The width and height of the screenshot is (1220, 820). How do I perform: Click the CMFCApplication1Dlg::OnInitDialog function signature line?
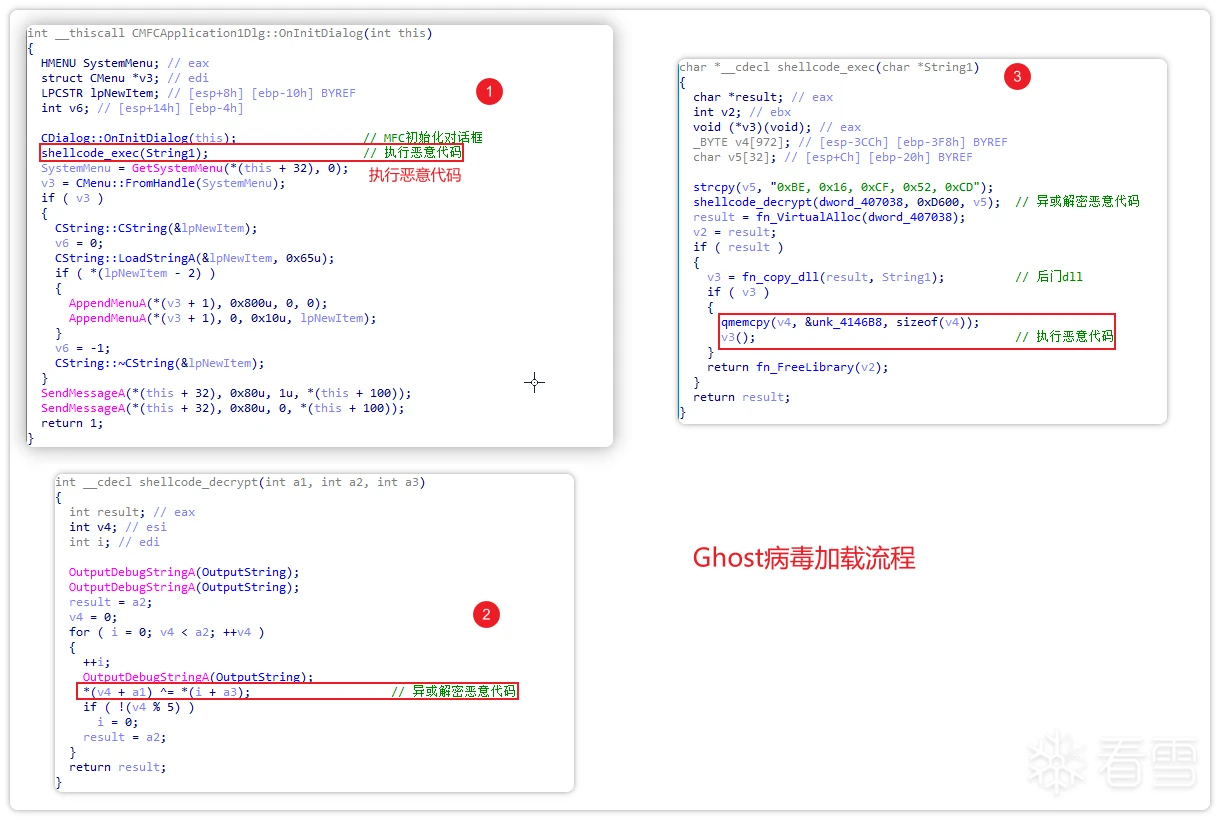click(230, 33)
